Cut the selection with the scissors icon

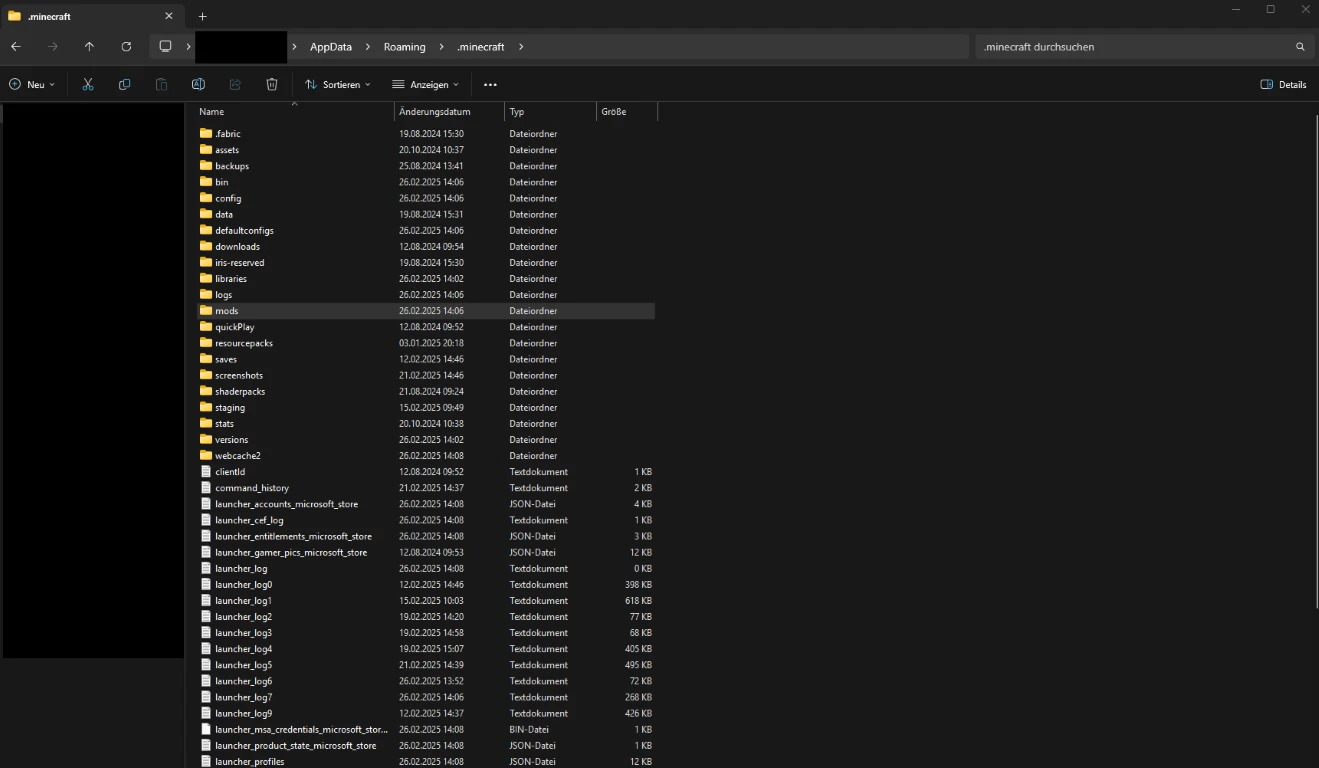pyautogui.click(x=87, y=84)
